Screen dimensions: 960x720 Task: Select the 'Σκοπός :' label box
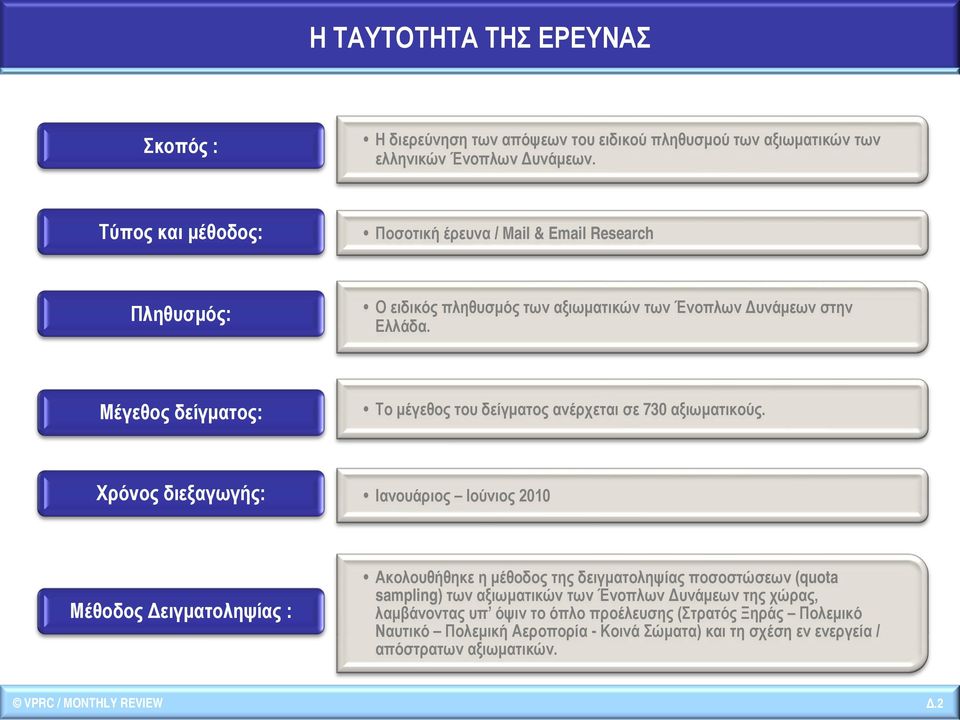pyautogui.click(x=181, y=146)
